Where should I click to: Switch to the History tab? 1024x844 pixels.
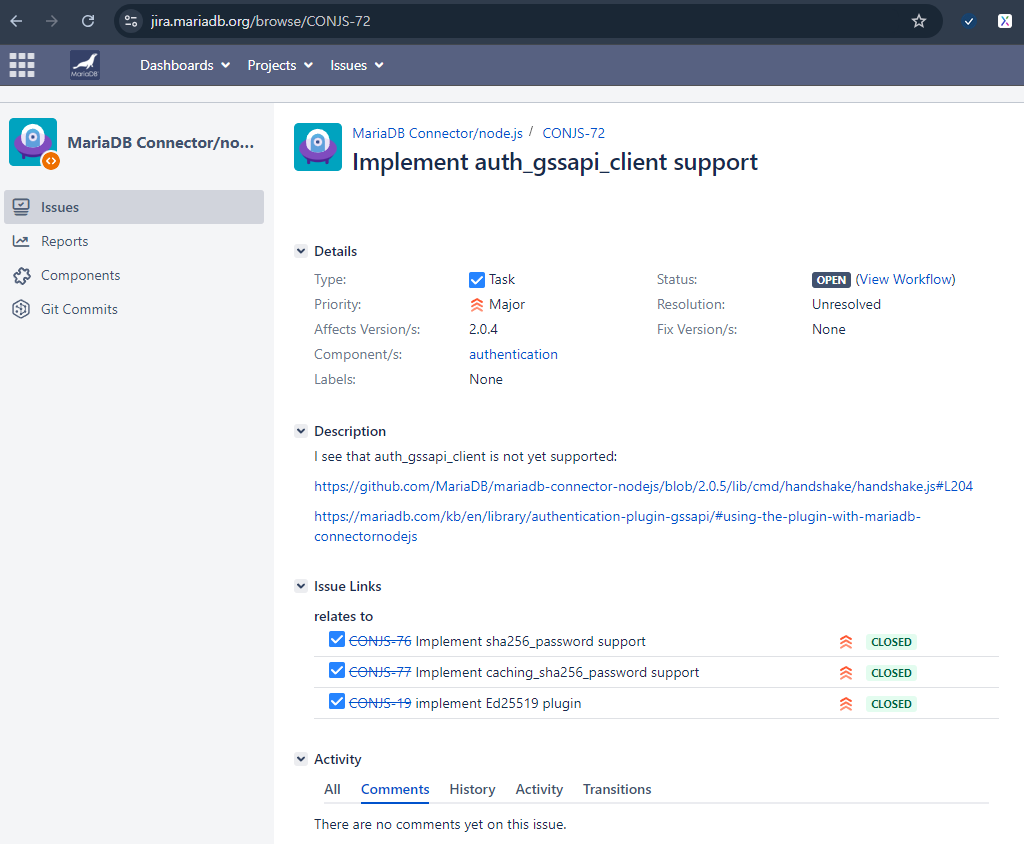tap(472, 789)
